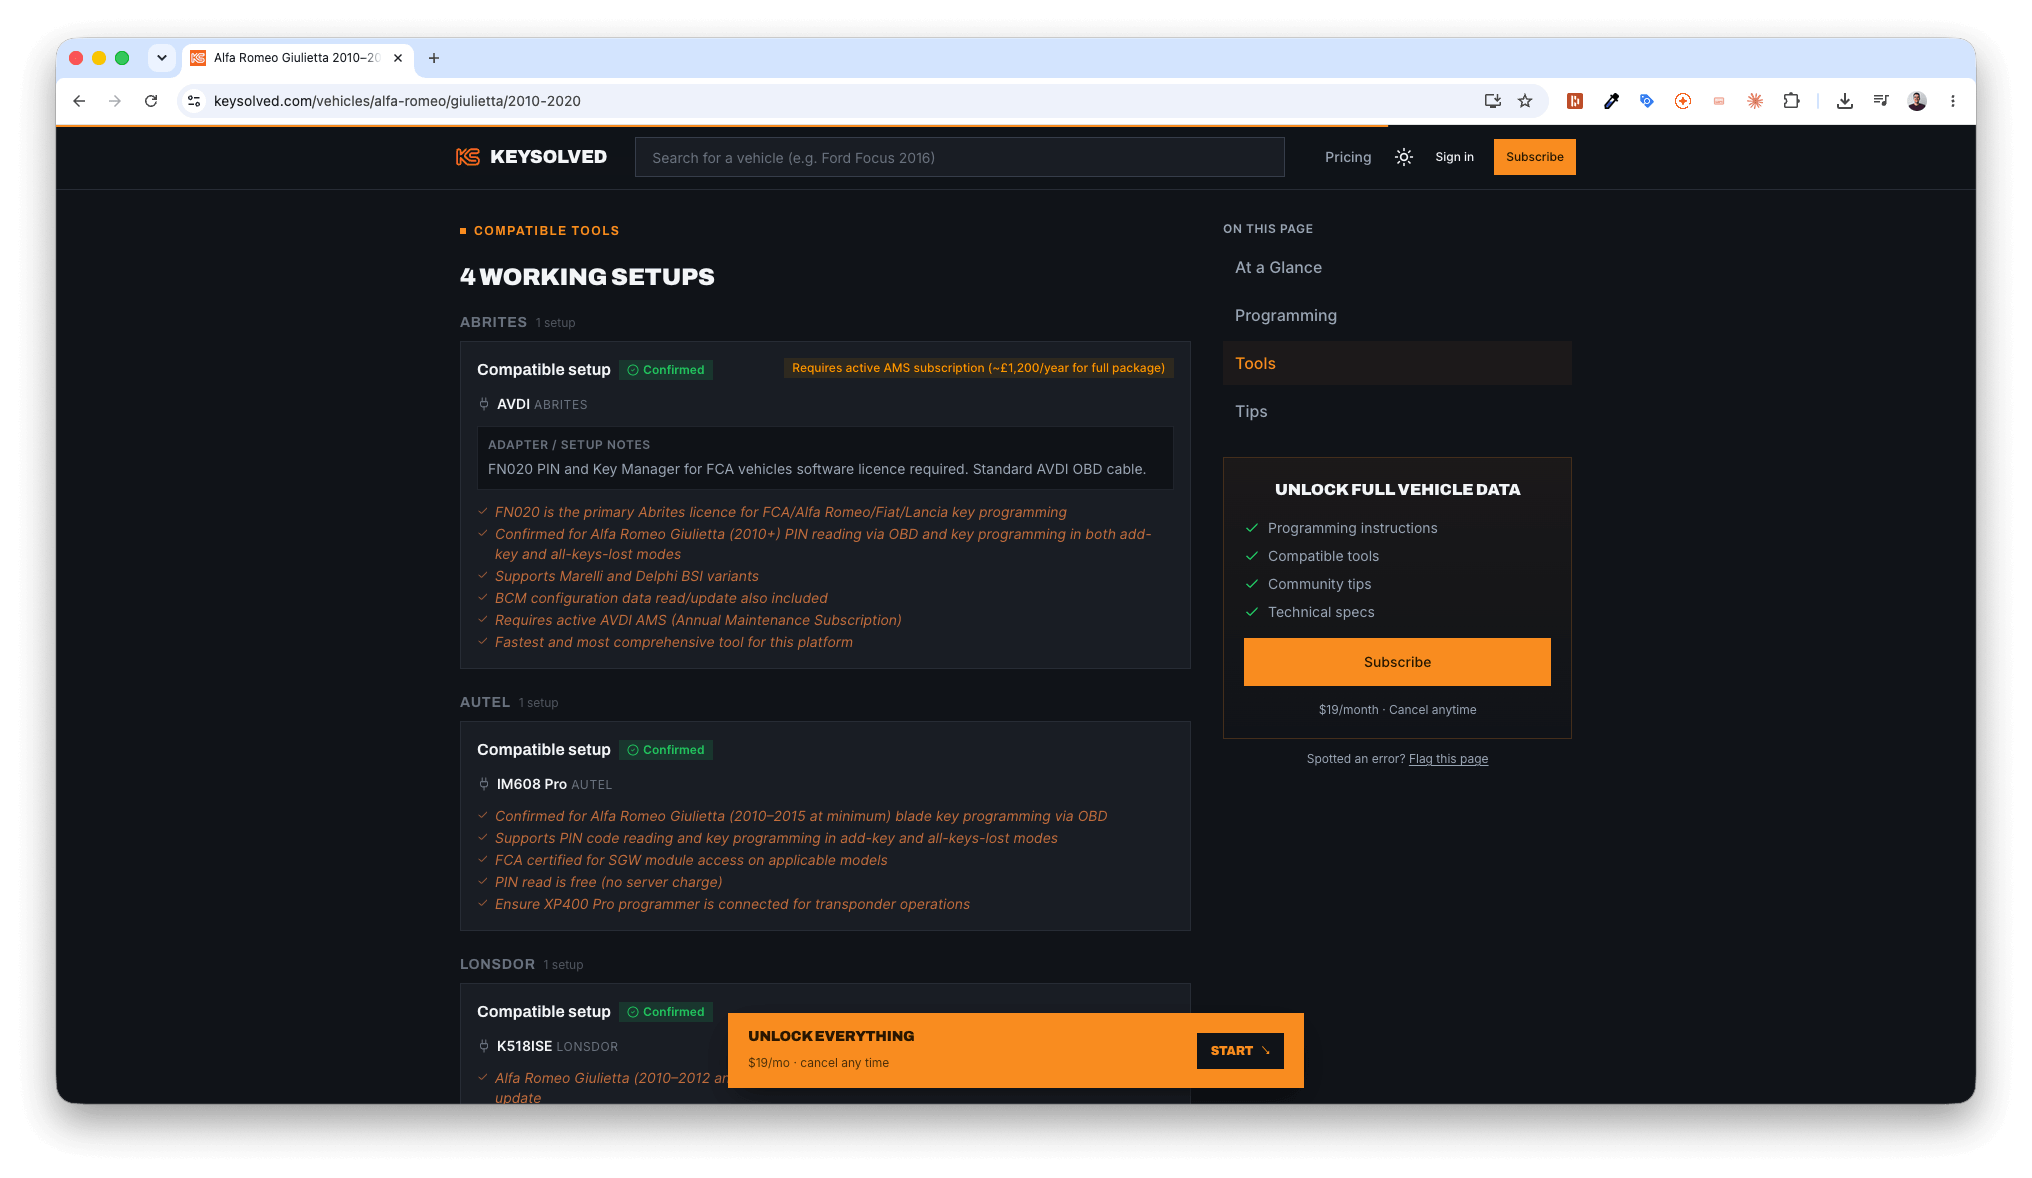
Task: Open Chrome downloads icon
Action: (1845, 101)
